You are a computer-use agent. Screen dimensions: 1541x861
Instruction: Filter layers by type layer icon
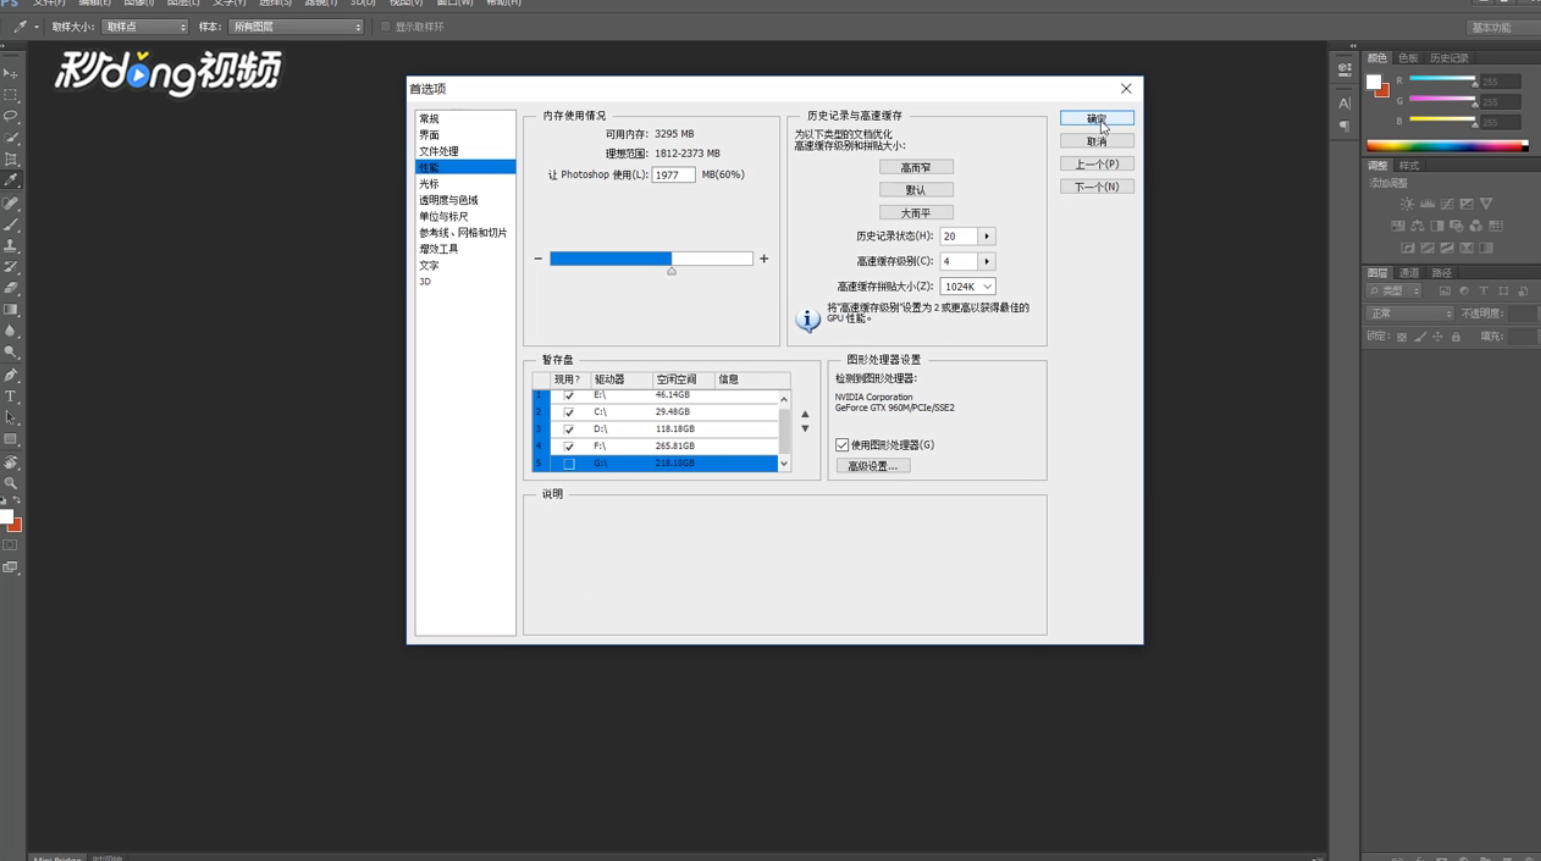pyautogui.click(x=1484, y=291)
